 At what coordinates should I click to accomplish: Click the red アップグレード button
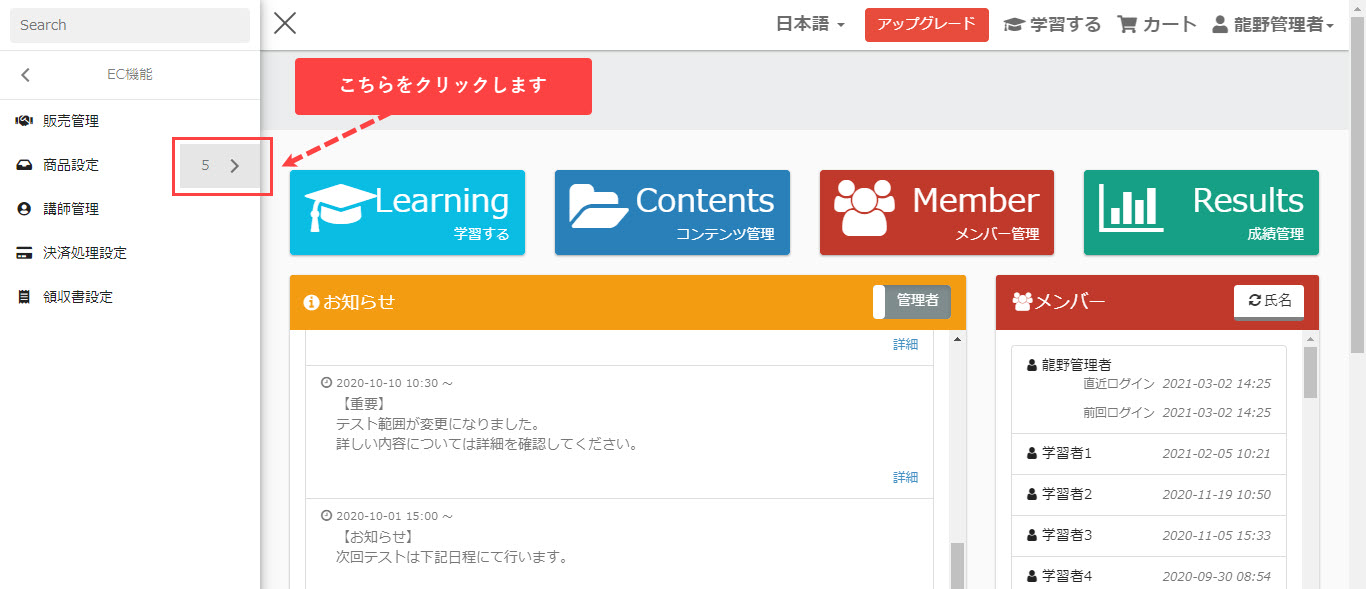tap(926, 25)
